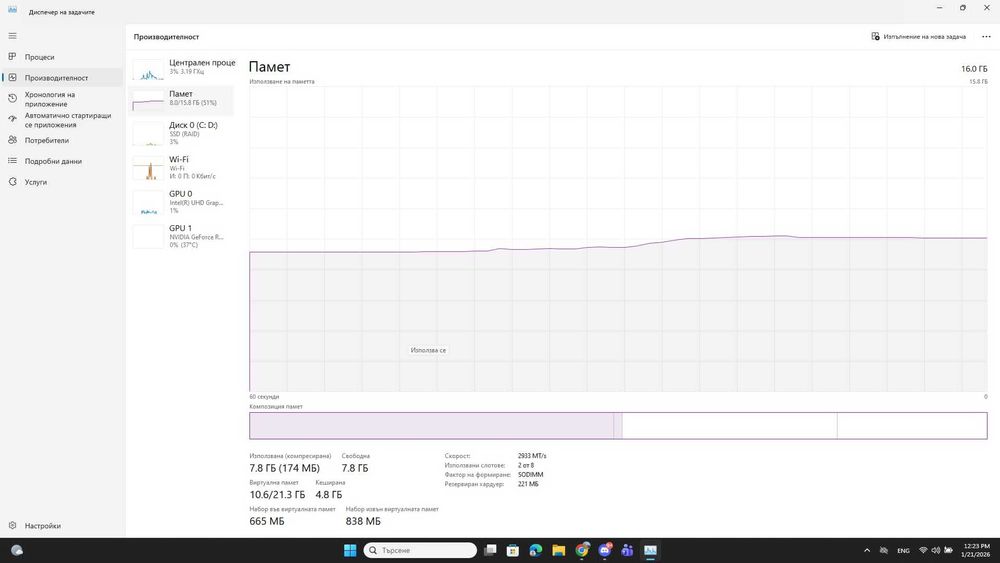Open Хронология на приложение

click(62, 99)
